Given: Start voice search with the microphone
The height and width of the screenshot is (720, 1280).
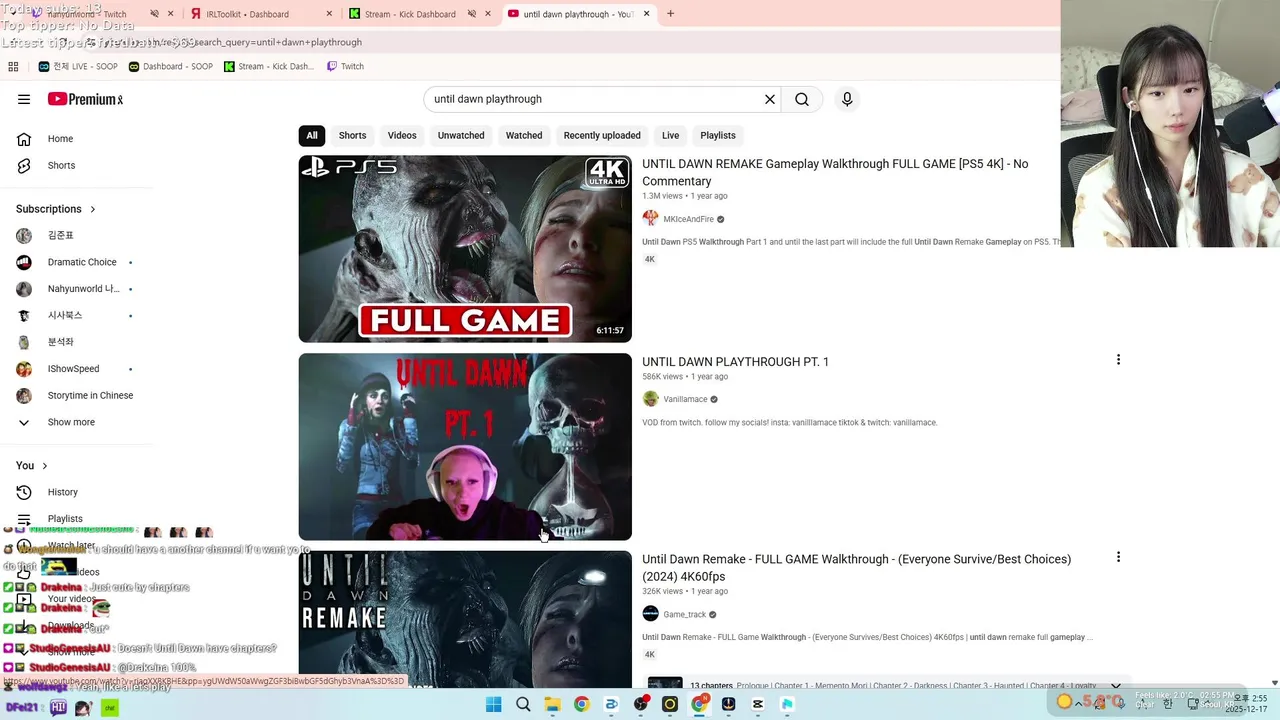Looking at the screenshot, I should click(847, 99).
